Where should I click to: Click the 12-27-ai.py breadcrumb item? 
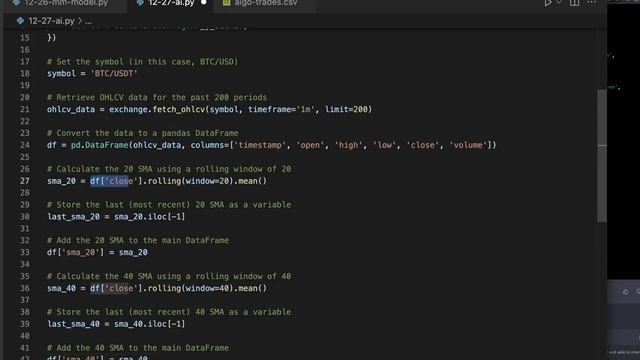[x=51, y=21]
